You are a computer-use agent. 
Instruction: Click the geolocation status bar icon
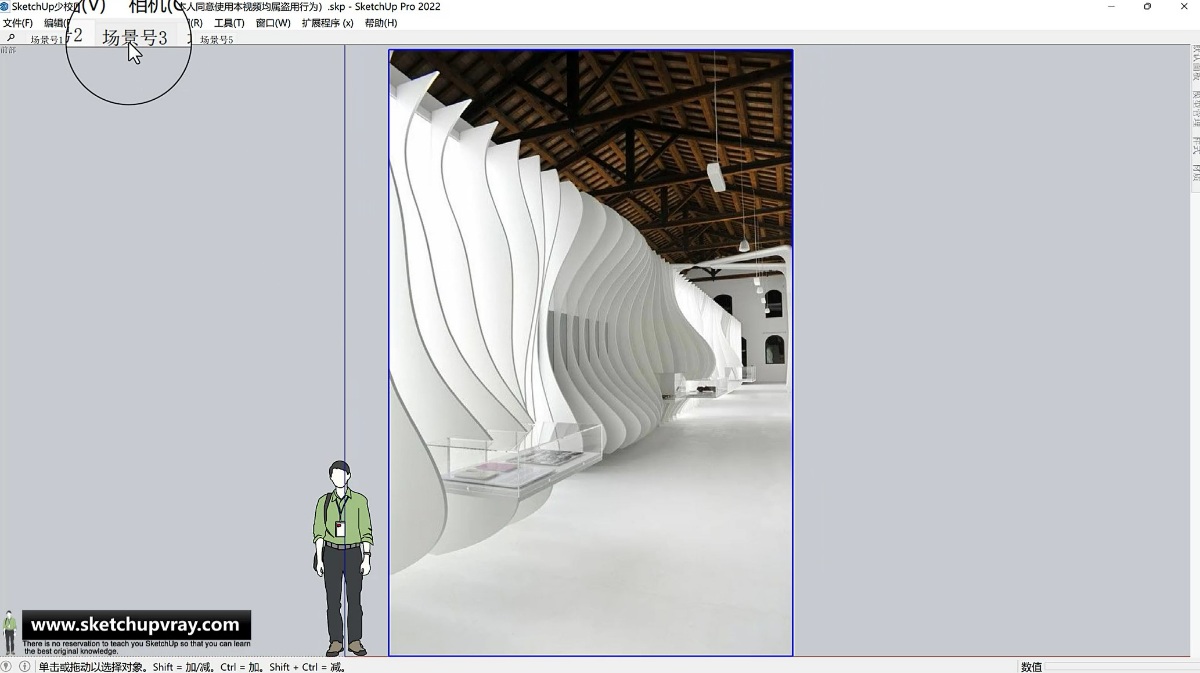click(7, 666)
